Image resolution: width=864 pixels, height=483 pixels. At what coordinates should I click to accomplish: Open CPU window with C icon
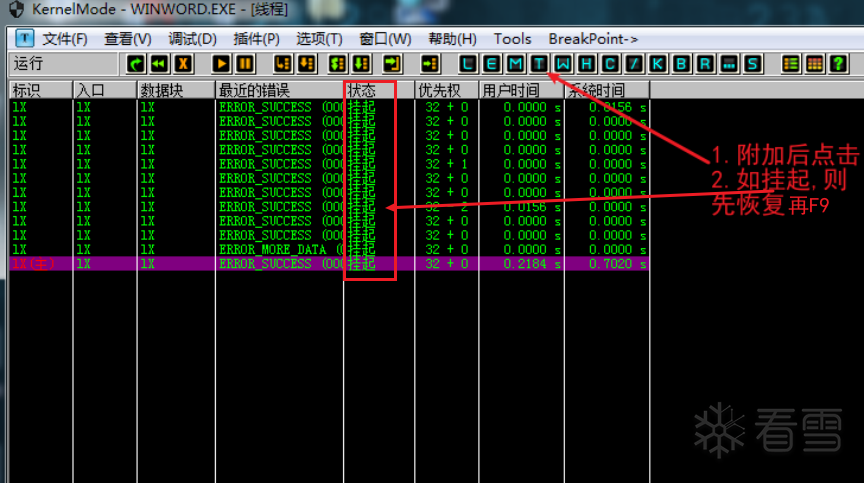(610, 64)
